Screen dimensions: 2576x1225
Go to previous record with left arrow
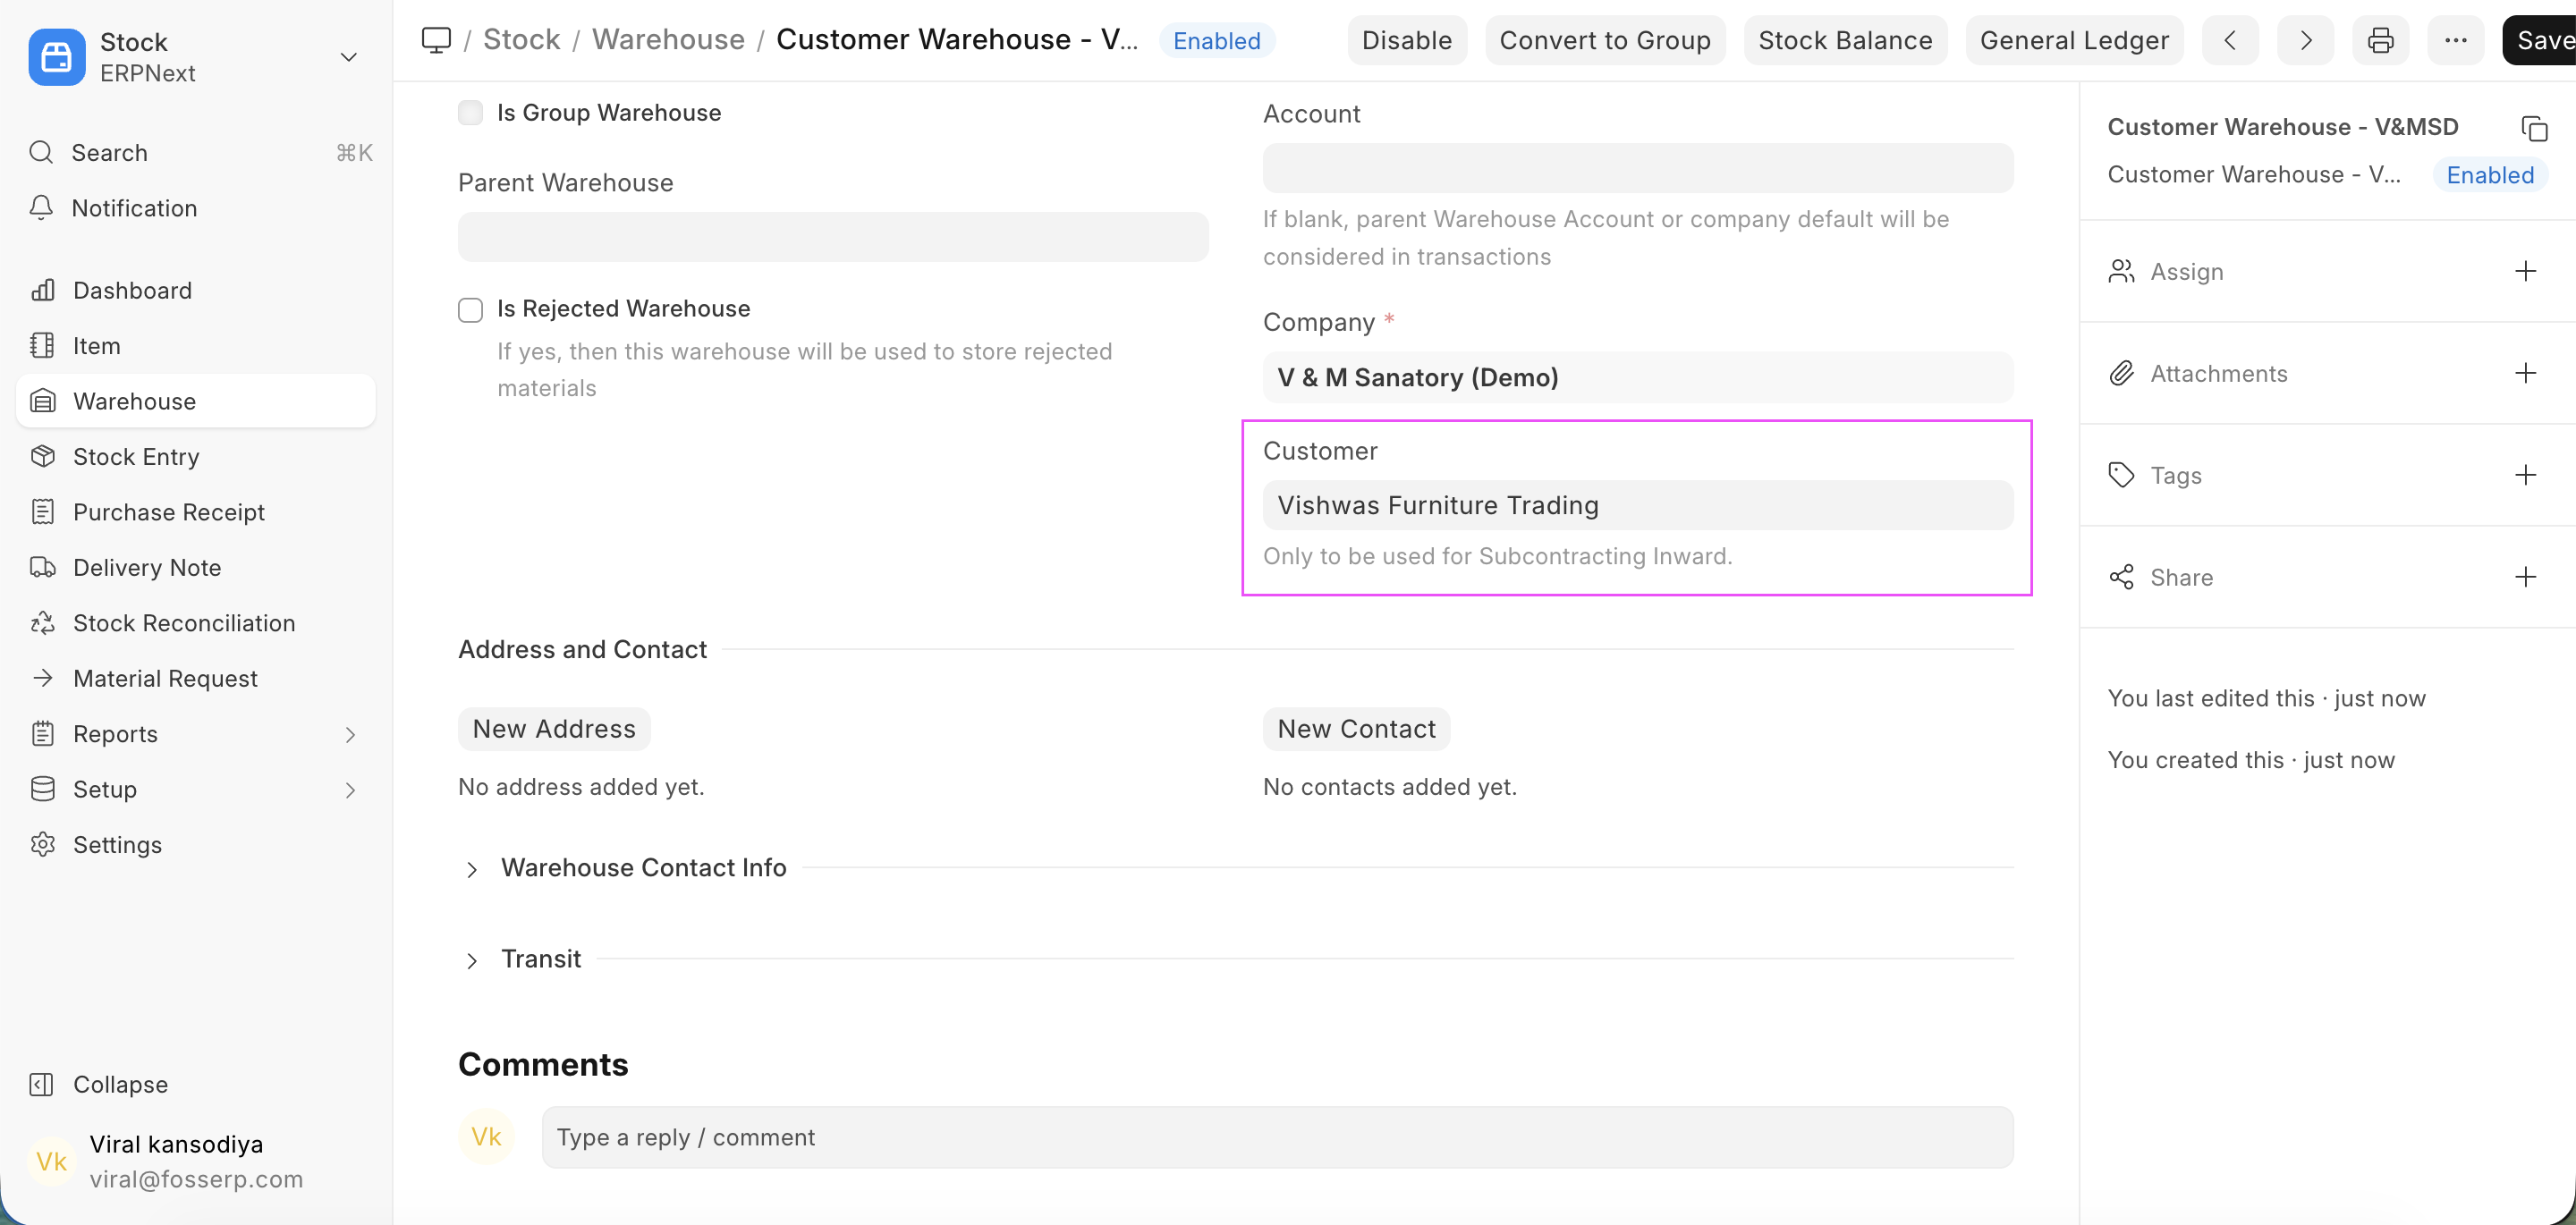[2229, 41]
